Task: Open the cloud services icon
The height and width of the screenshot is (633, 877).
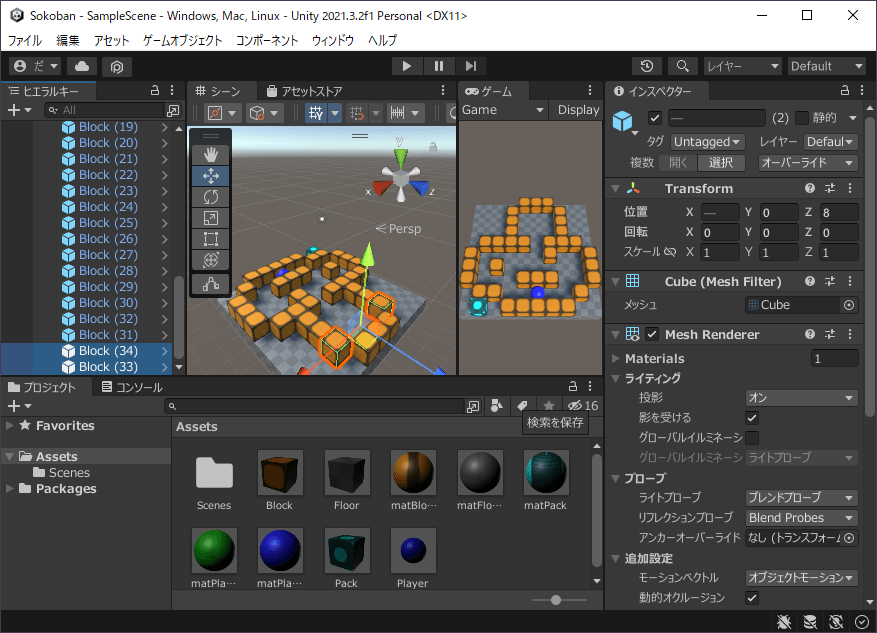Action: point(82,66)
